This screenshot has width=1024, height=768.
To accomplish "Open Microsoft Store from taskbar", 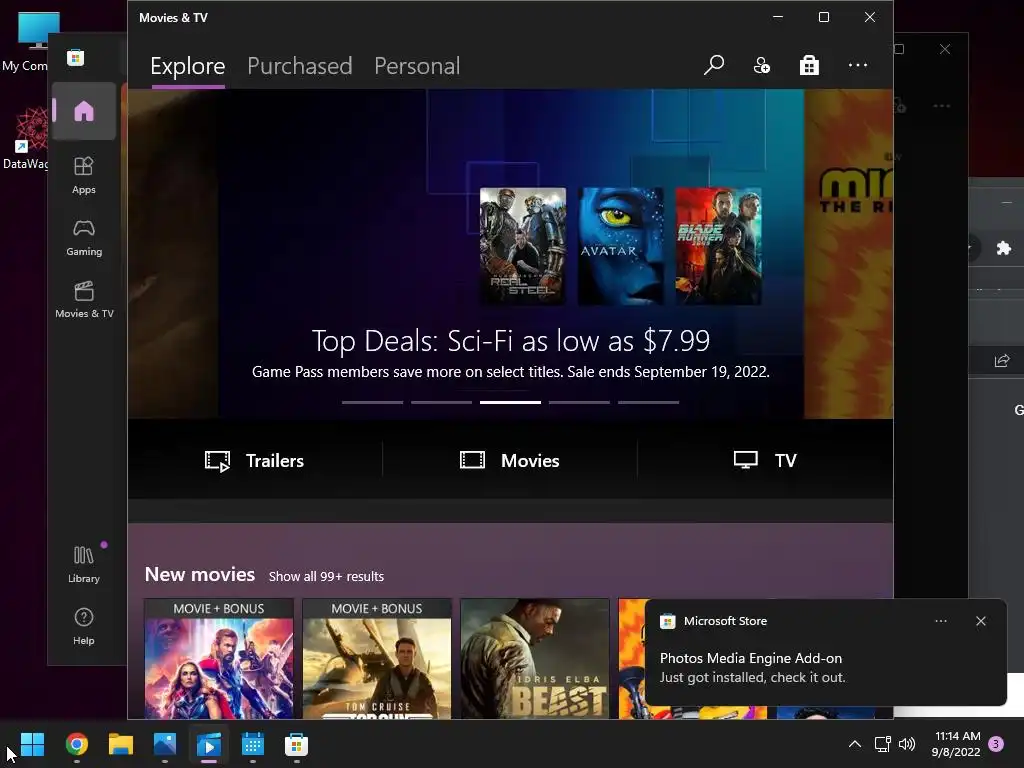I will click(x=296, y=744).
